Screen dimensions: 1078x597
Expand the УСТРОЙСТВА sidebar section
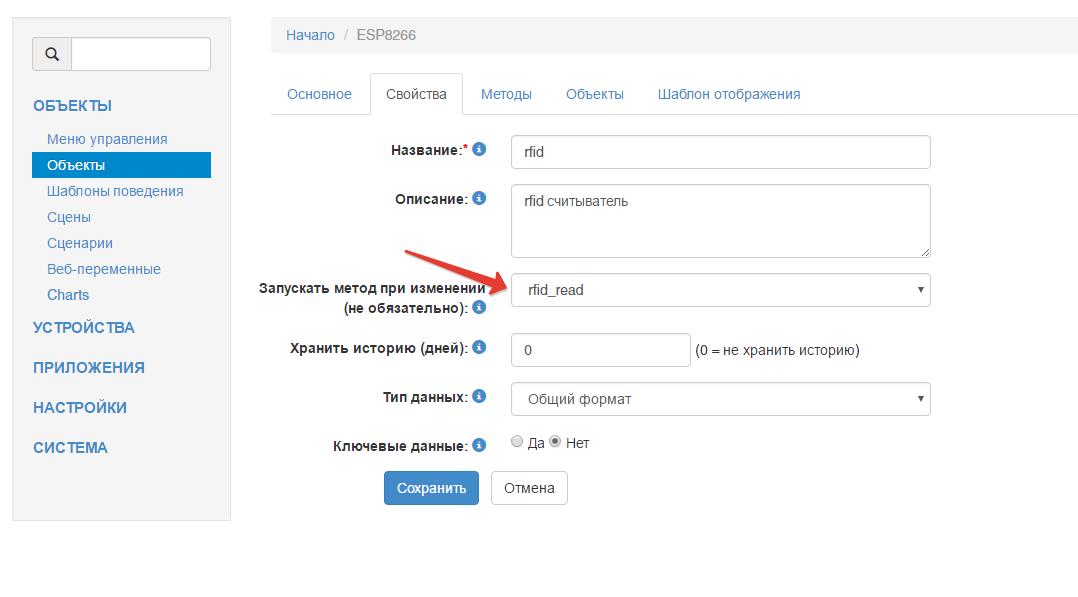(84, 328)
